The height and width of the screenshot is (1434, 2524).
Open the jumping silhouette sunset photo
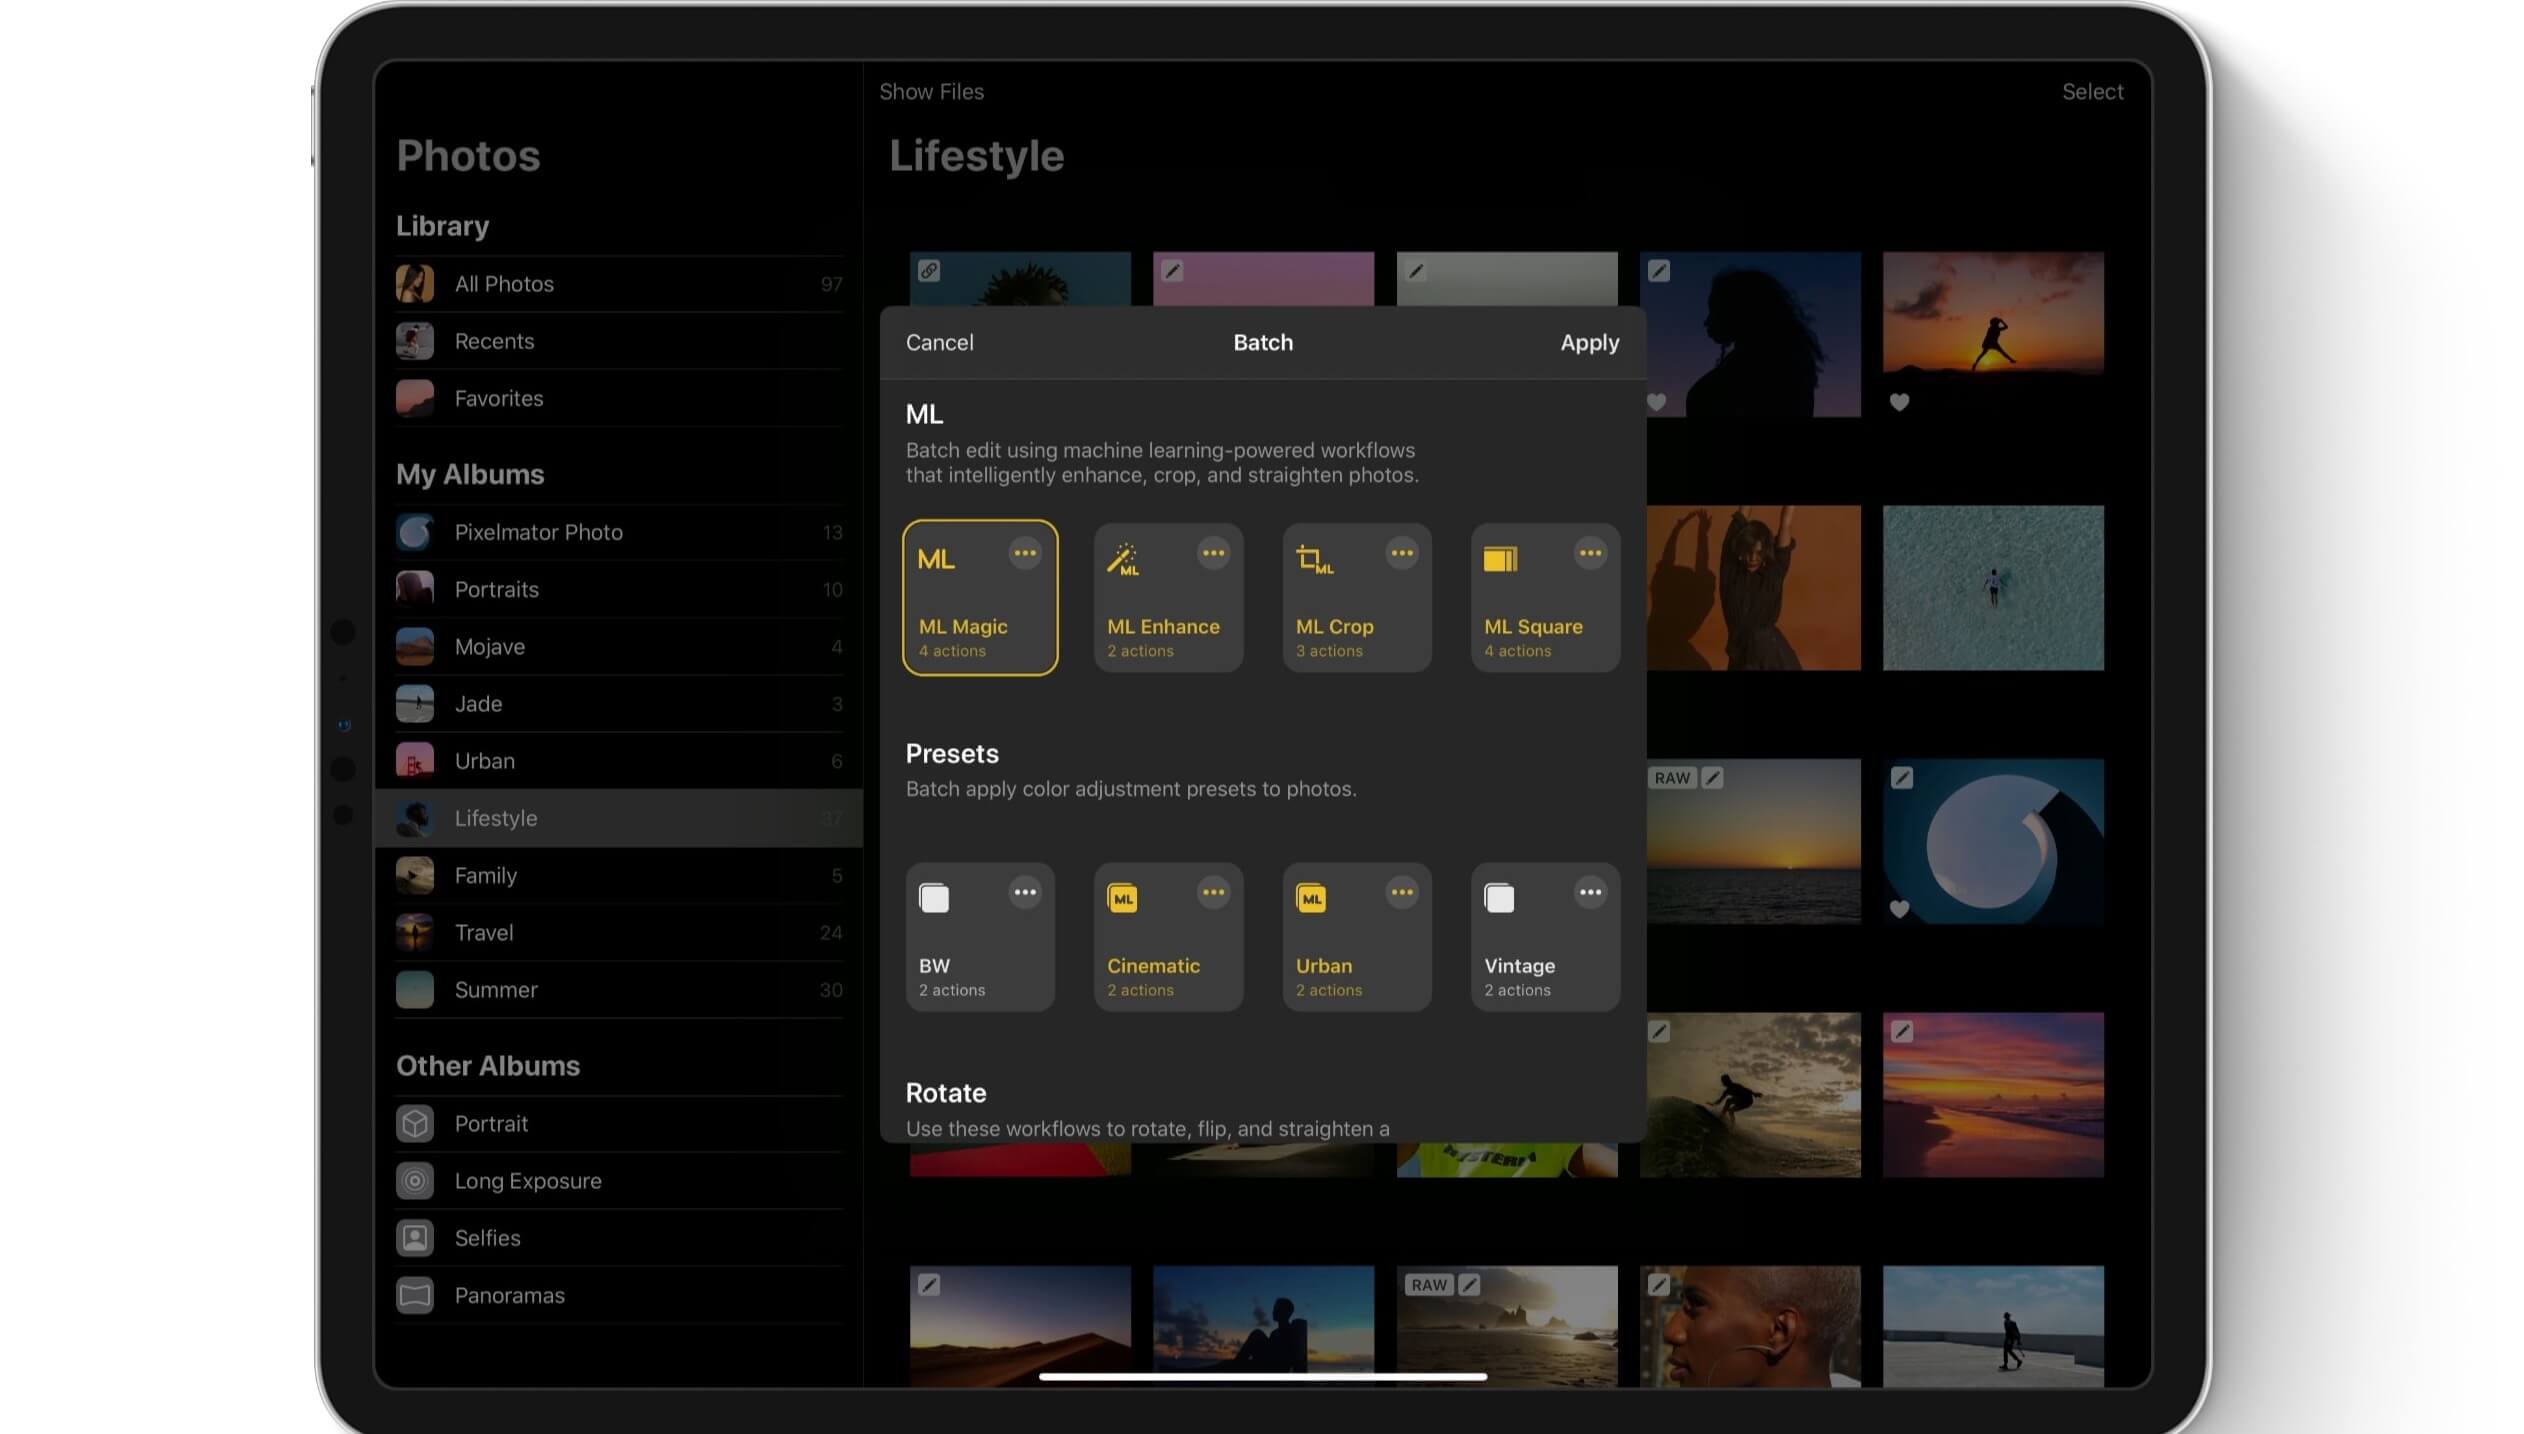pyautogui.click(x=1993, y=312)
